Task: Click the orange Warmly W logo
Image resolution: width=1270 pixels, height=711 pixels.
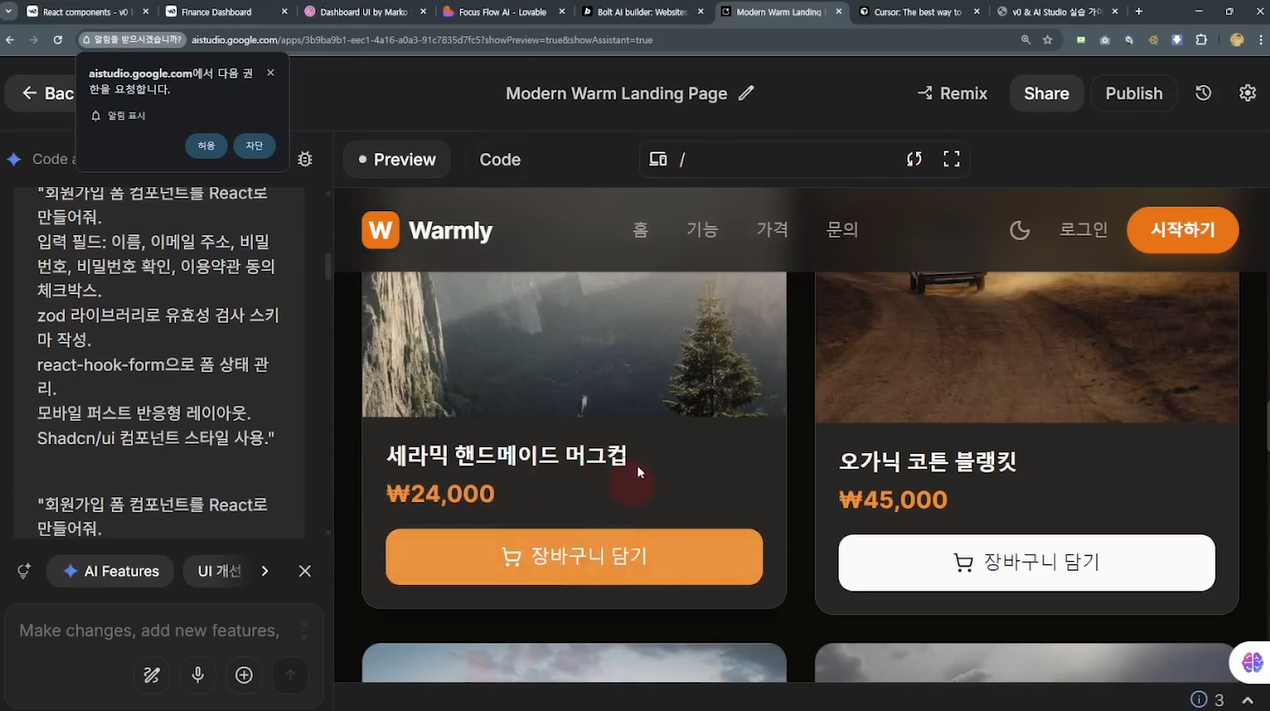Action: tap(380, 230)
